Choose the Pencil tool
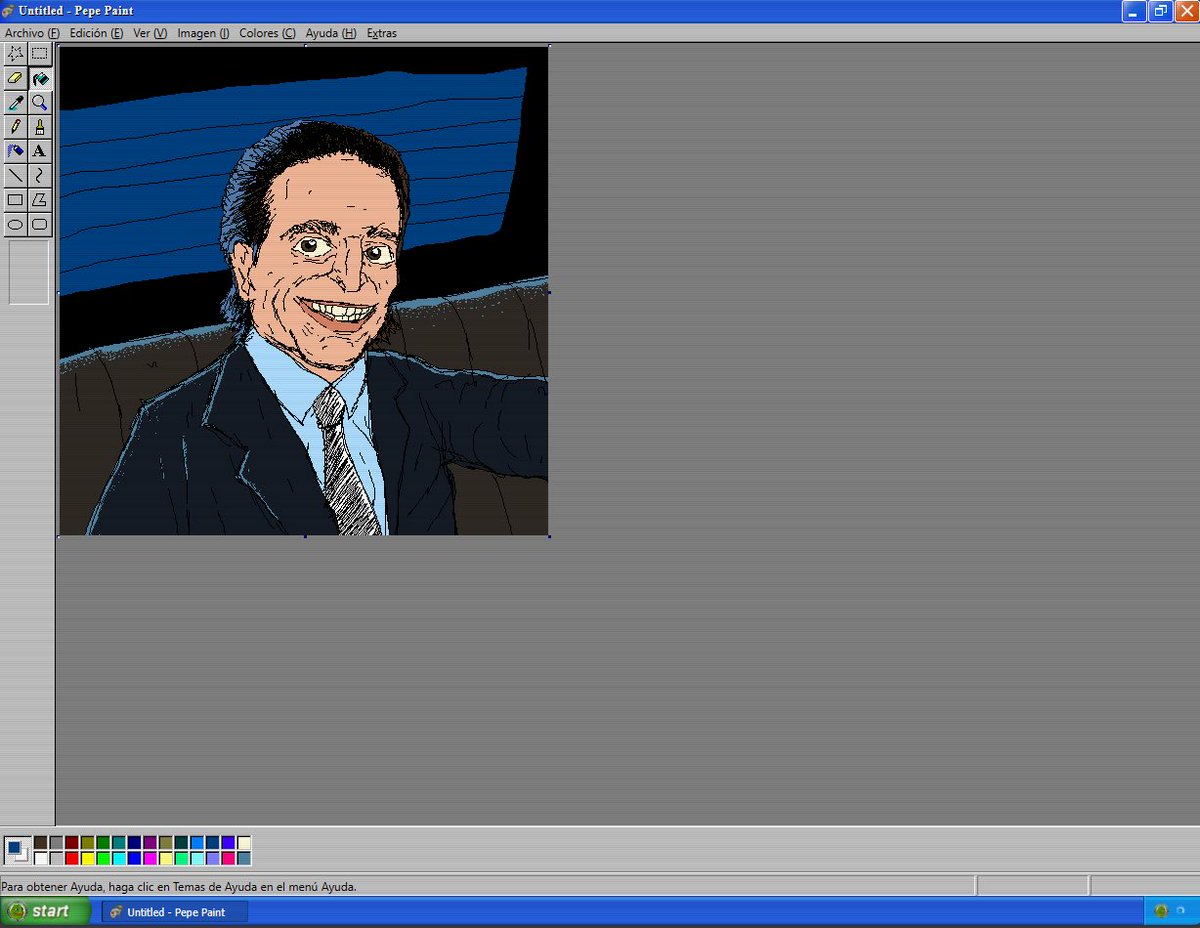The width and height of the screenshot is (1200, 928). 15,127
